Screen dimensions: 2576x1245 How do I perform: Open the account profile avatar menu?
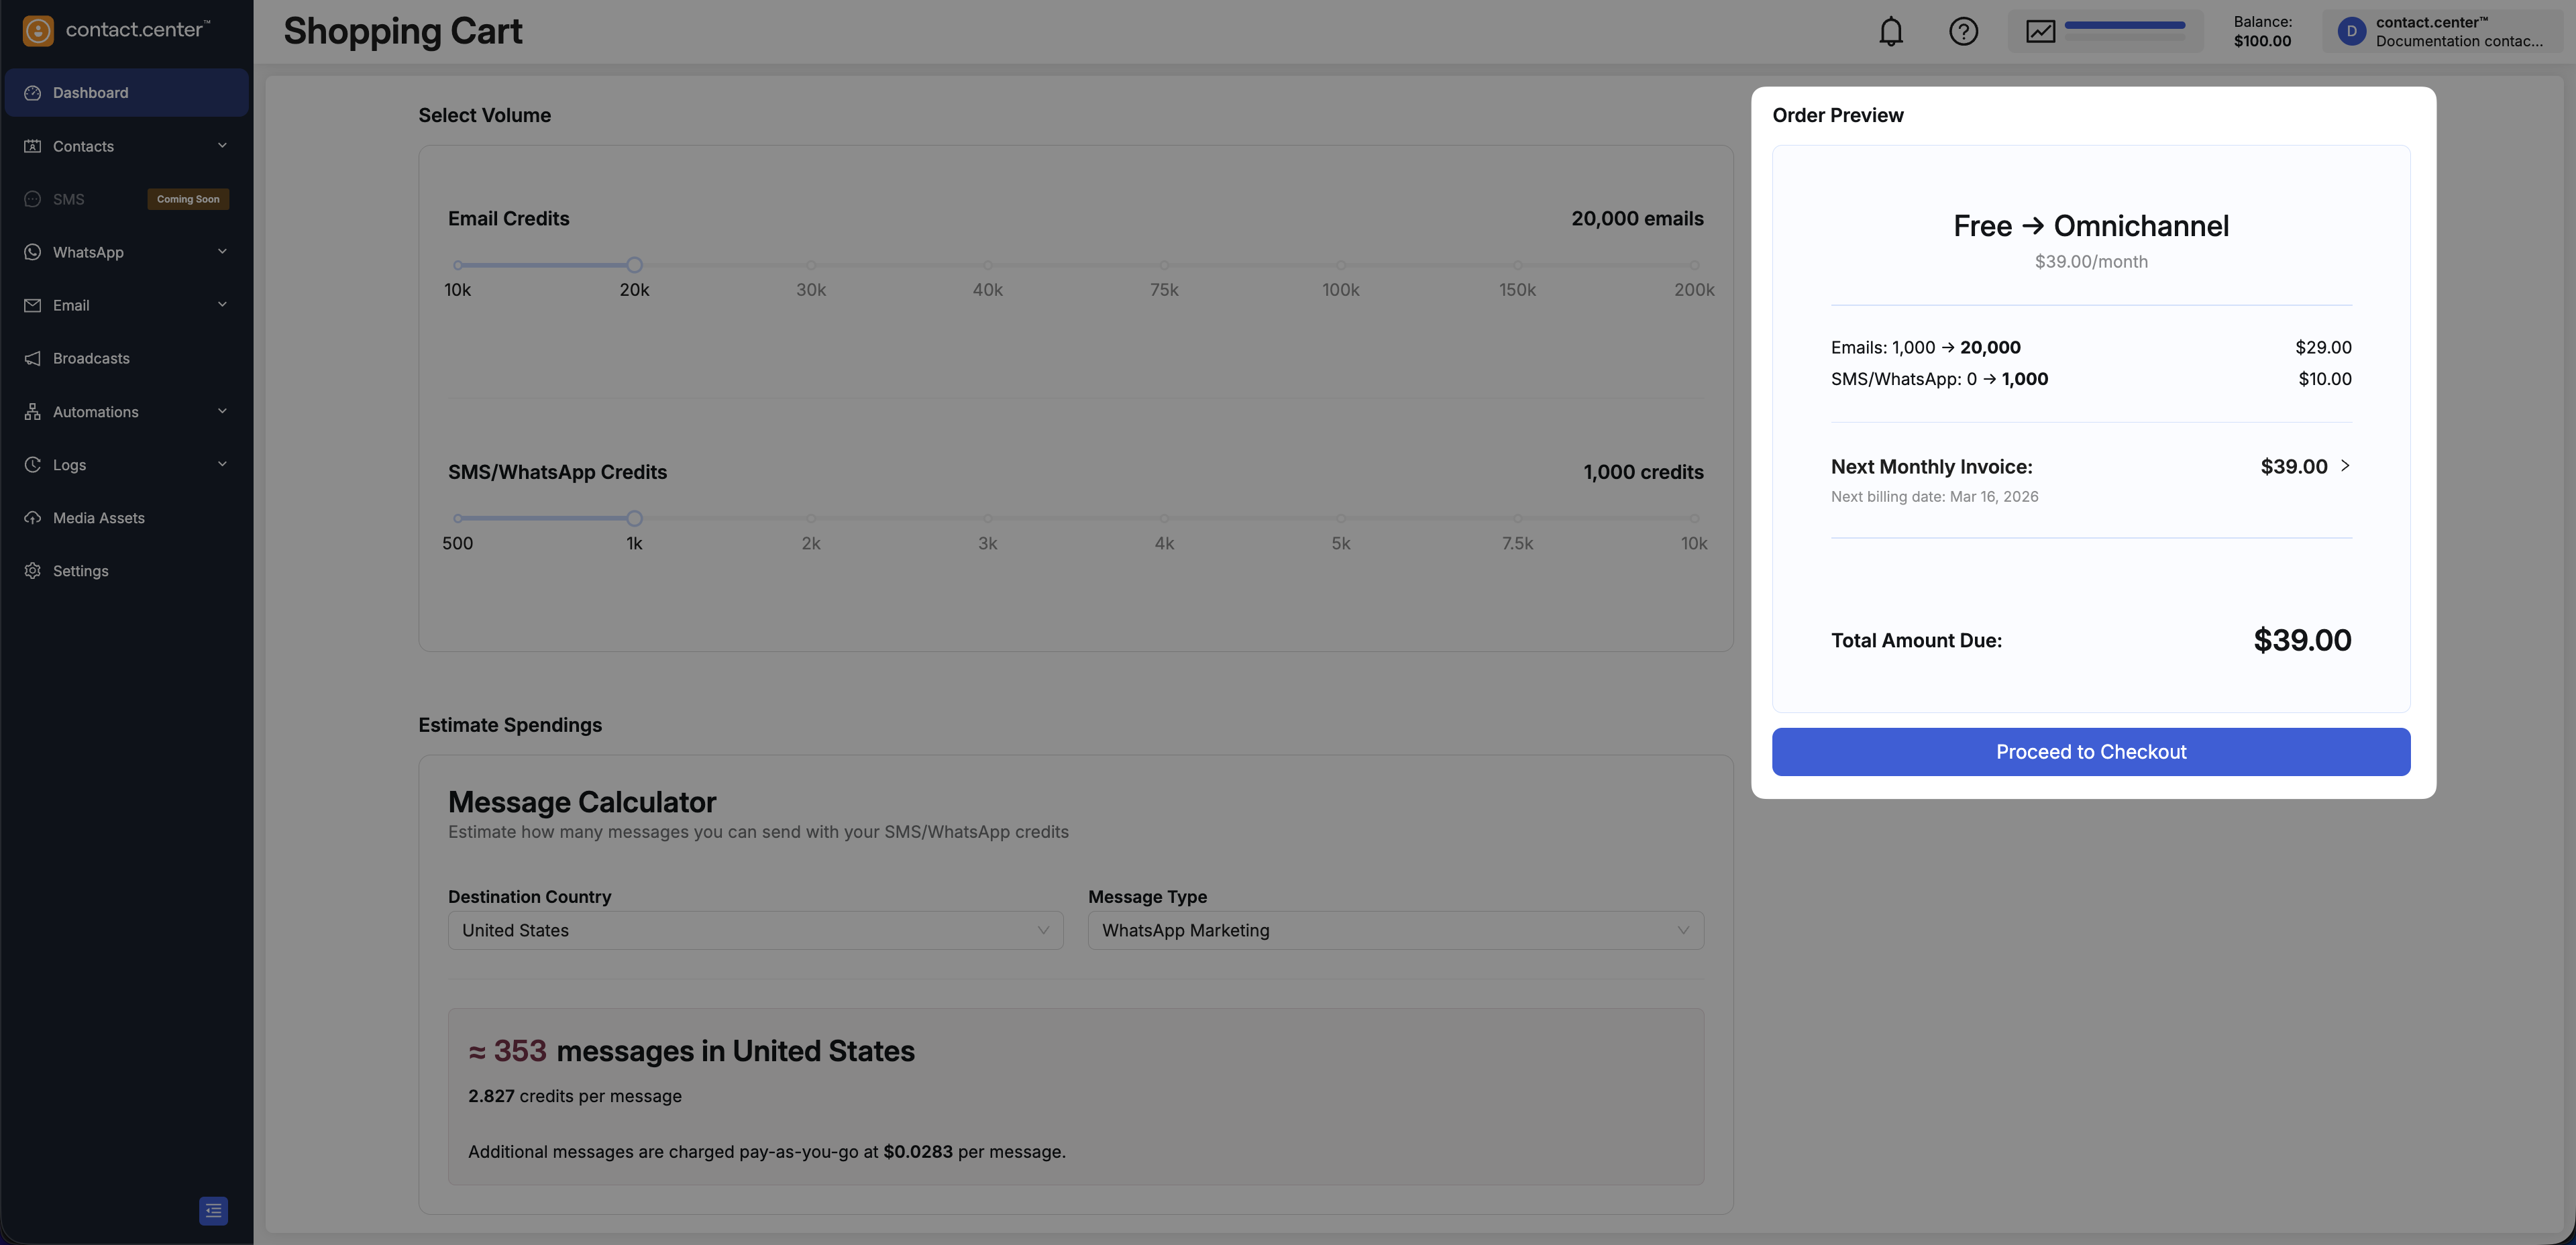[x=2351, y=32]
